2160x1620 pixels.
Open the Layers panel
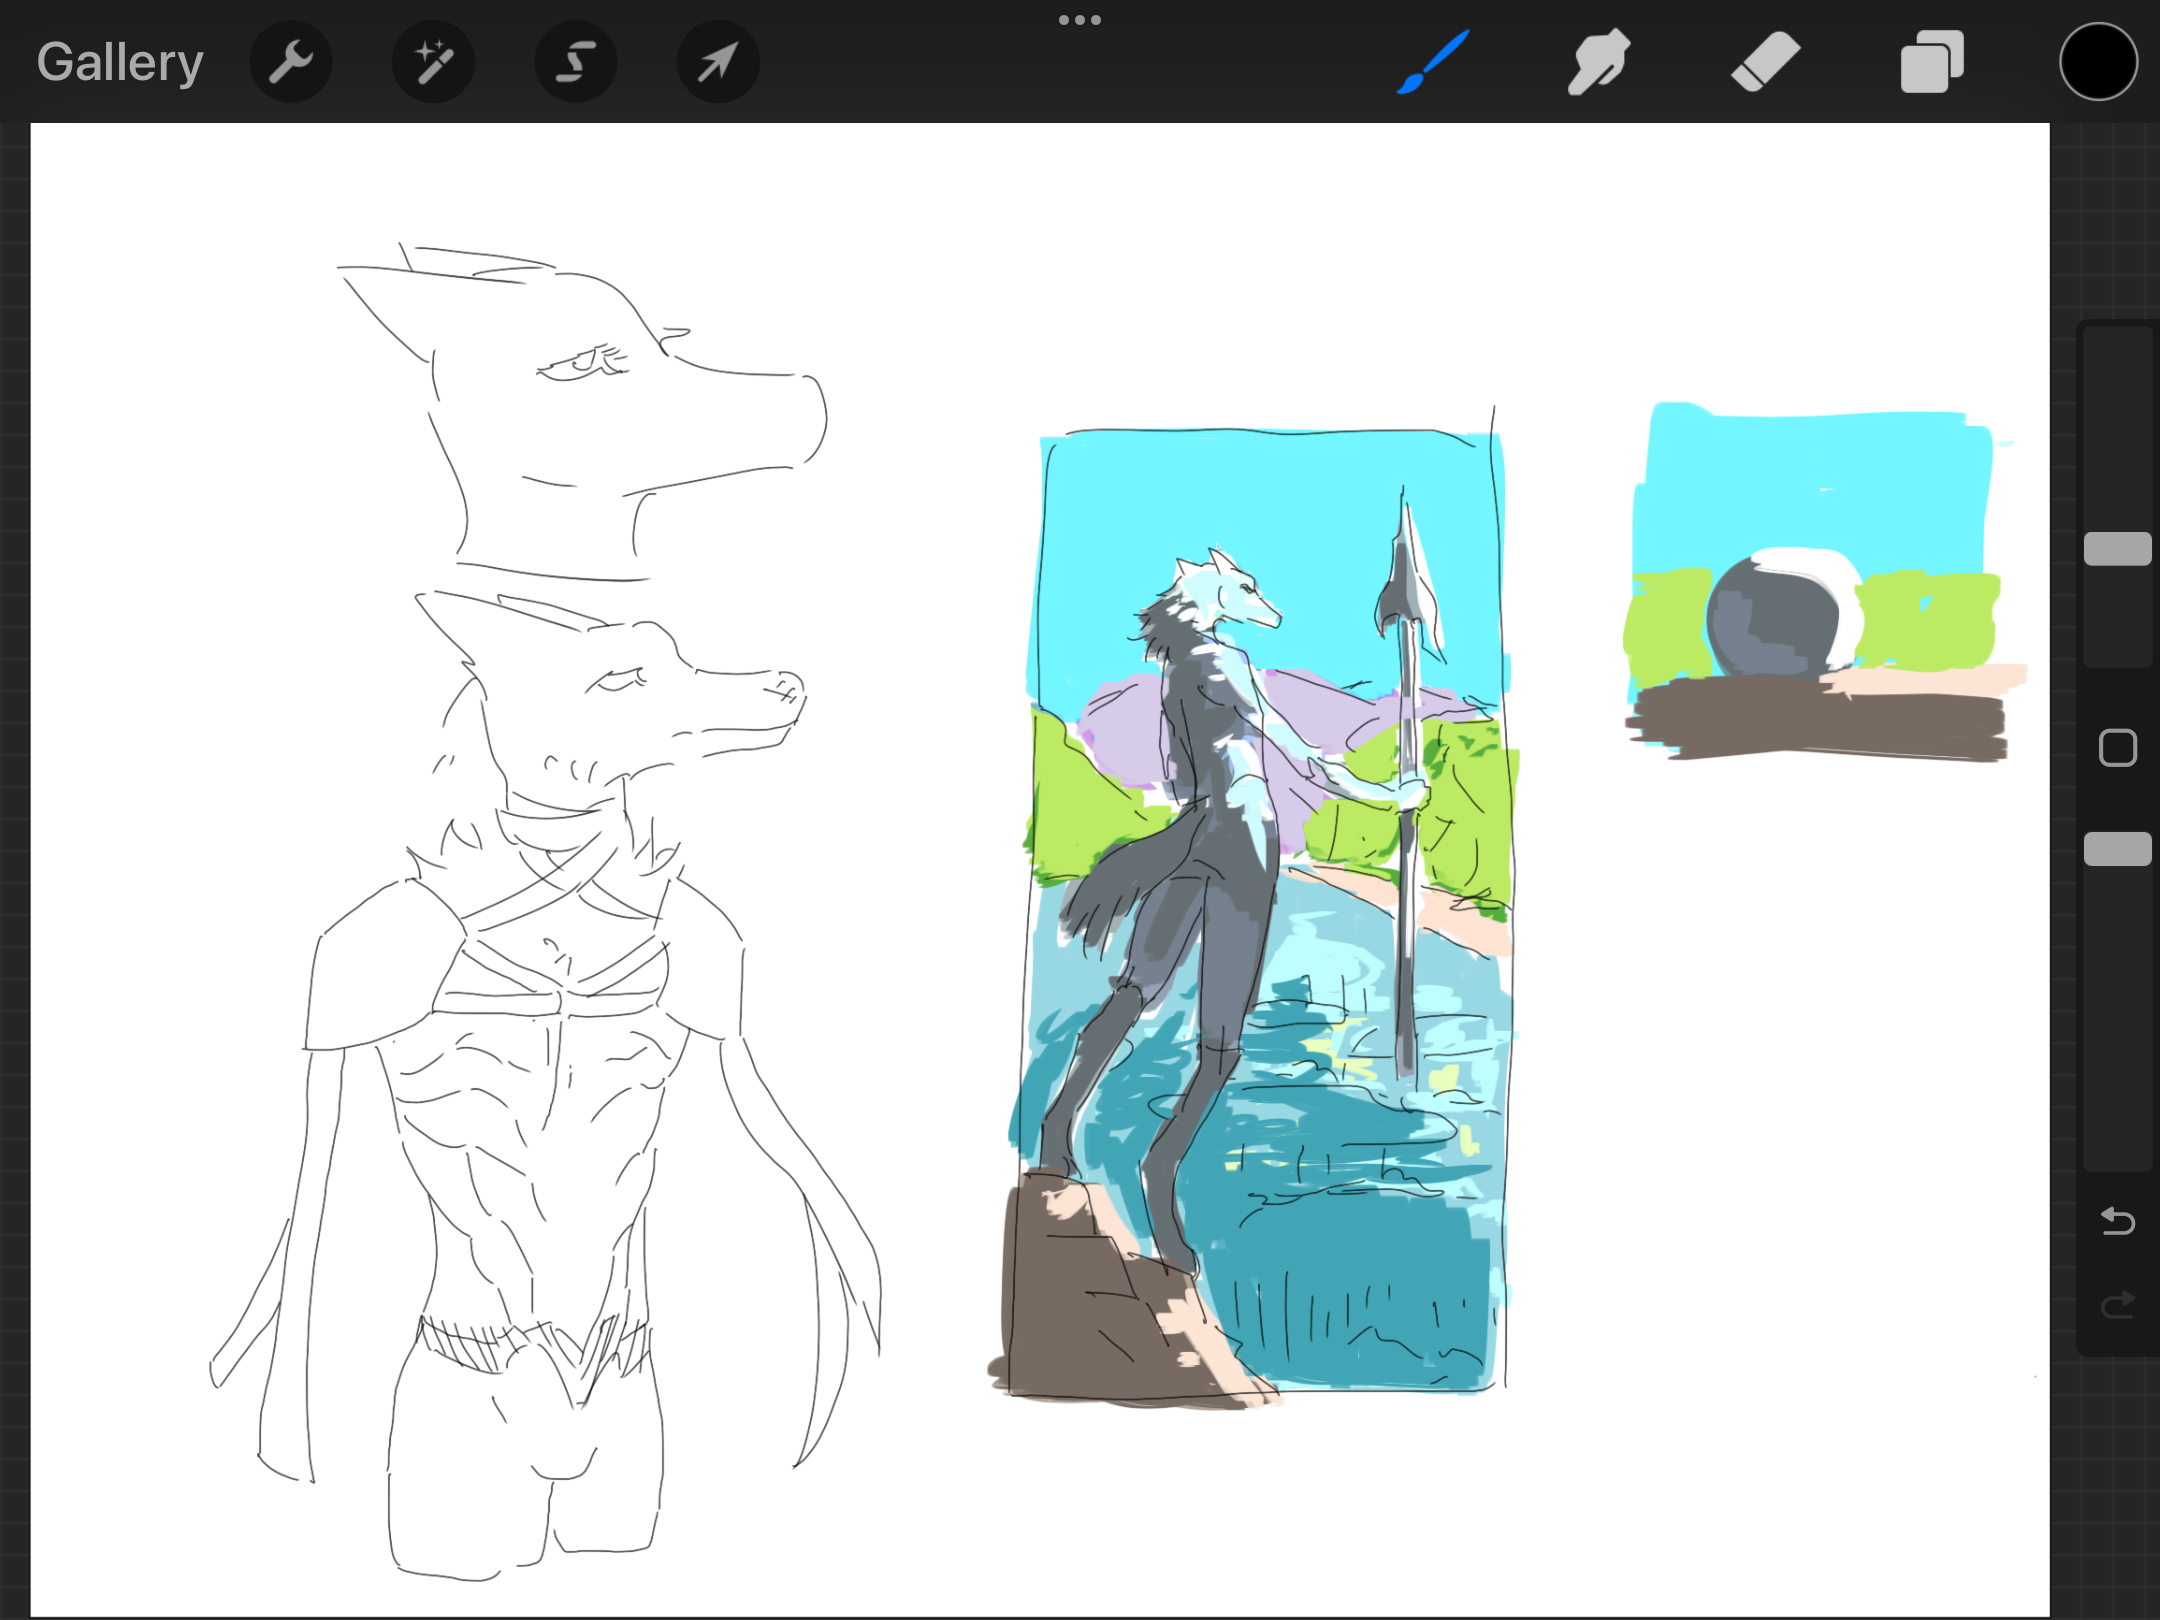click(1931, 62)
